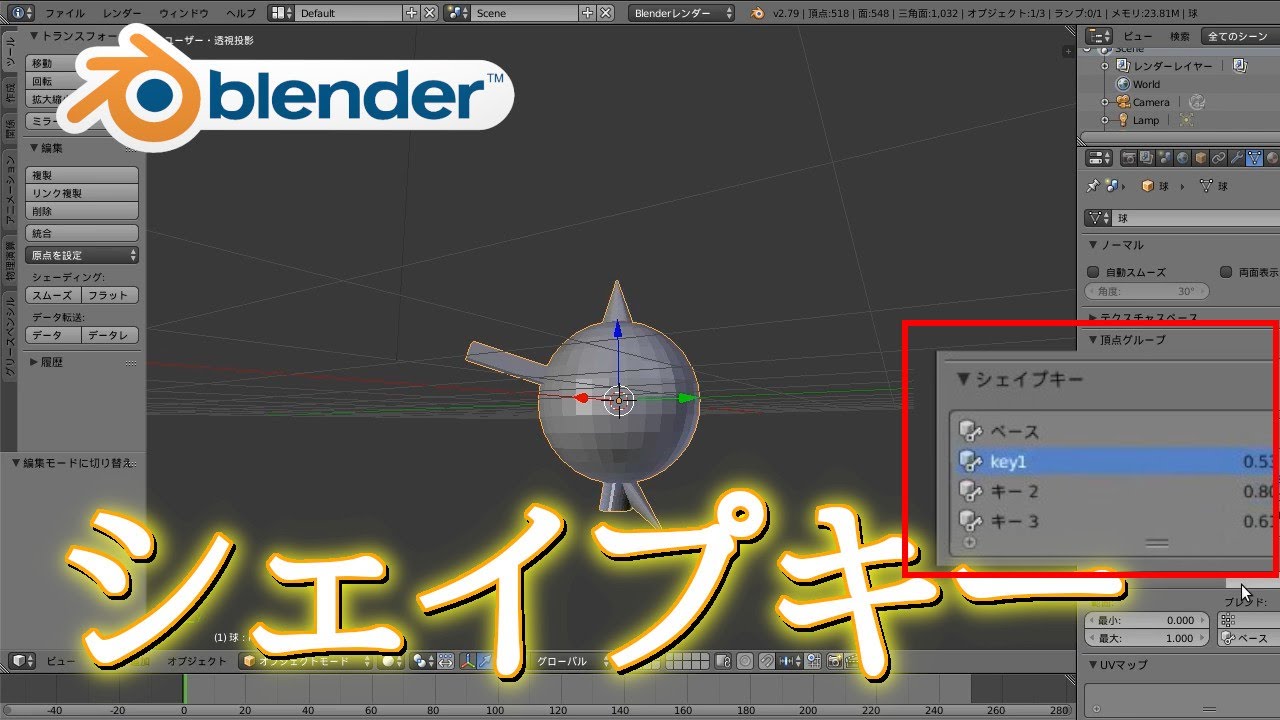Toggle the pin icon in properties
The image size is (1280, 720).
pyautogui.click(x=1093, y=186)
